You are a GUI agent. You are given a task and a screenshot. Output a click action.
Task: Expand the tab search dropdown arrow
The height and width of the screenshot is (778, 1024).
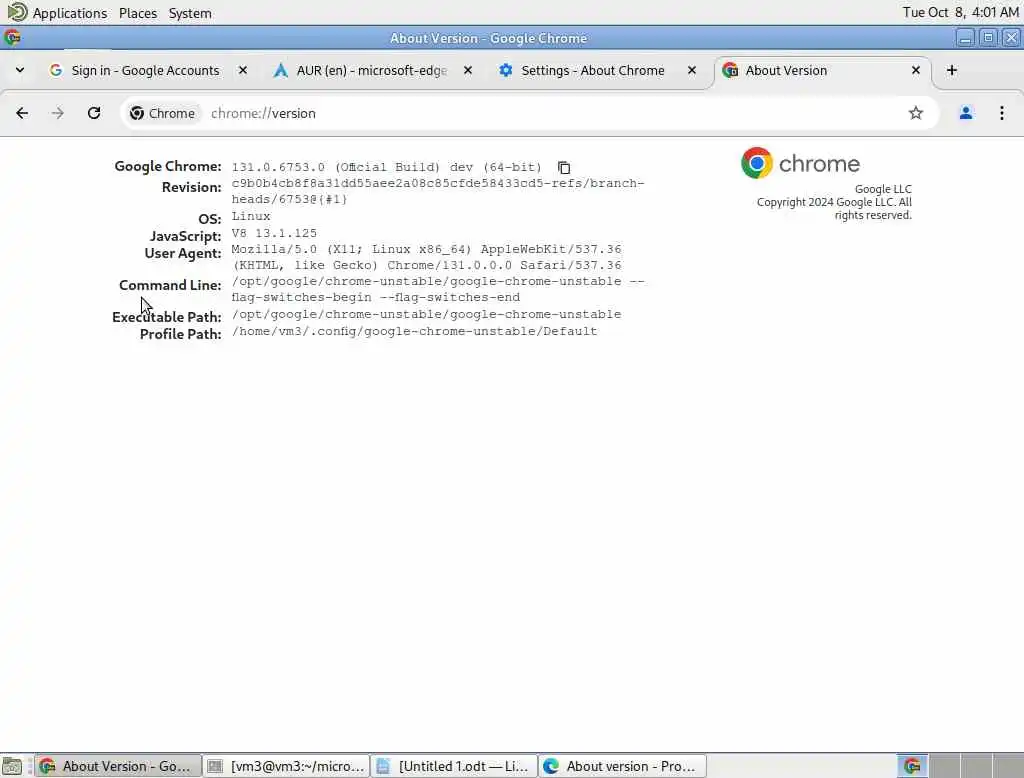tap(20, 70)
